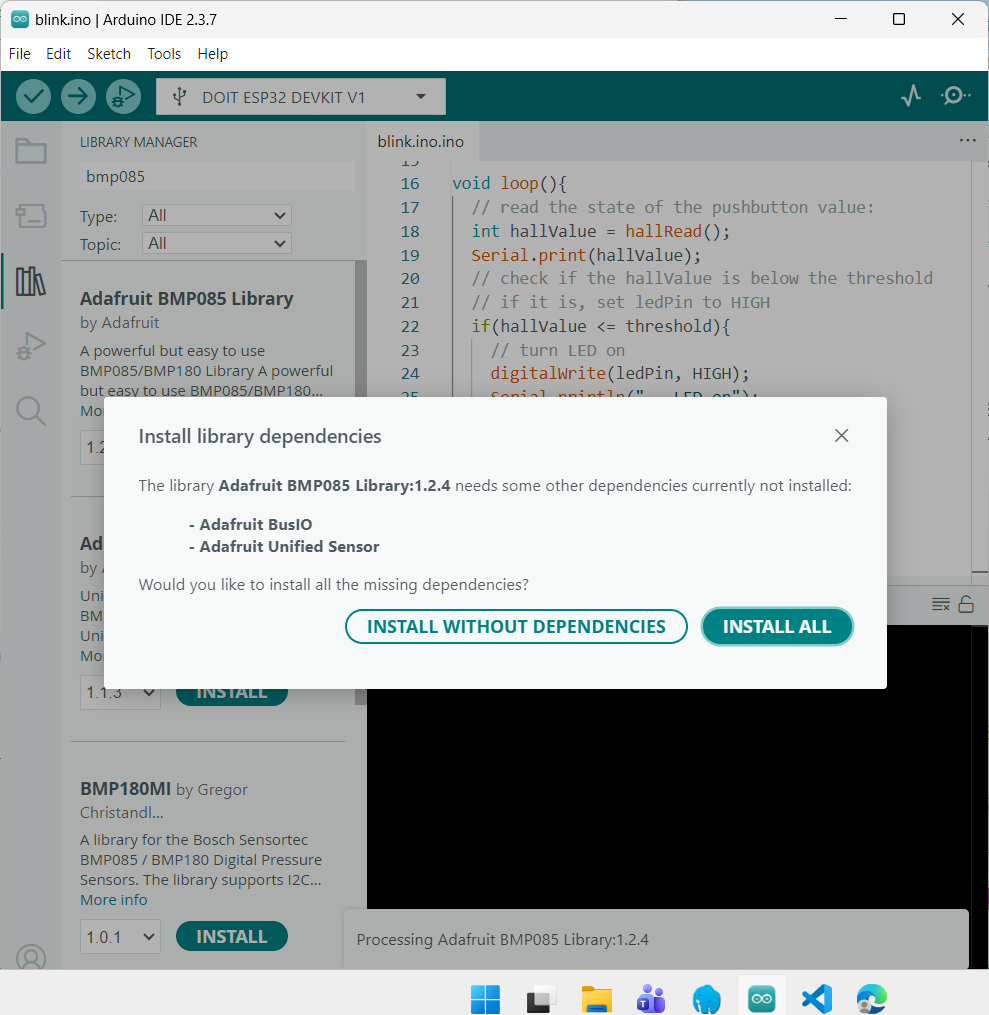Open the Debug sidebar icon
Screen dimensions: 989x1015
[31, 346]
